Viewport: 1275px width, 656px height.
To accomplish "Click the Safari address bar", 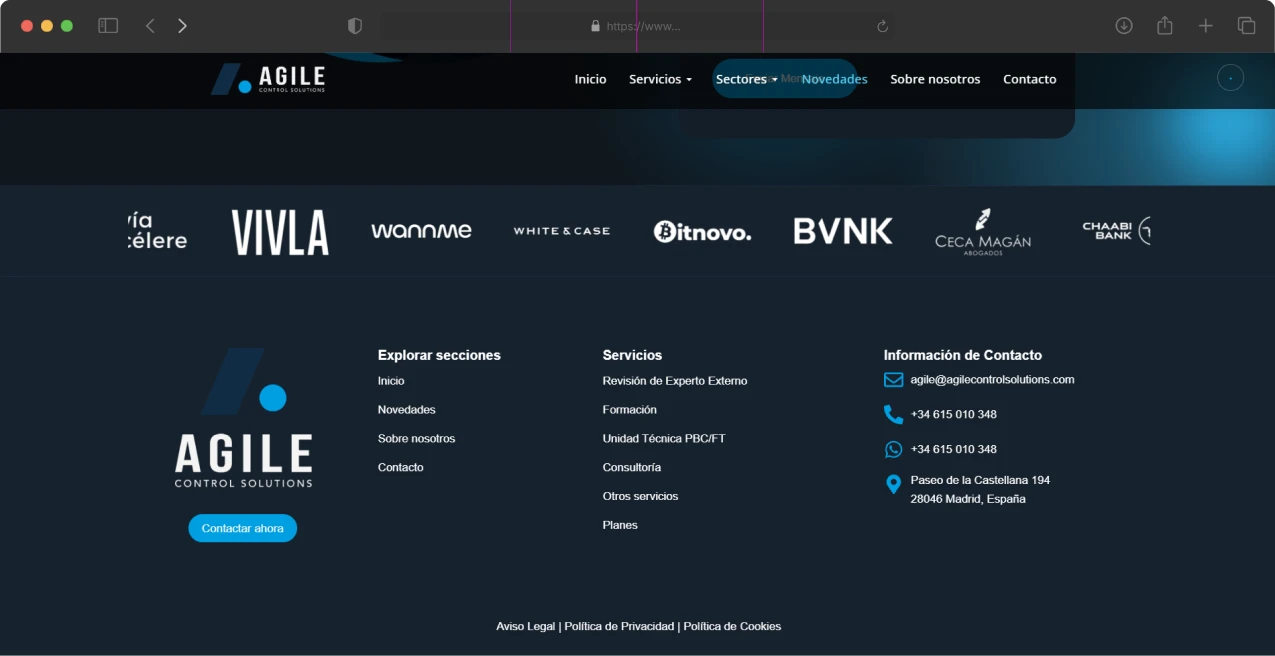I will click(x=640, y=26).
